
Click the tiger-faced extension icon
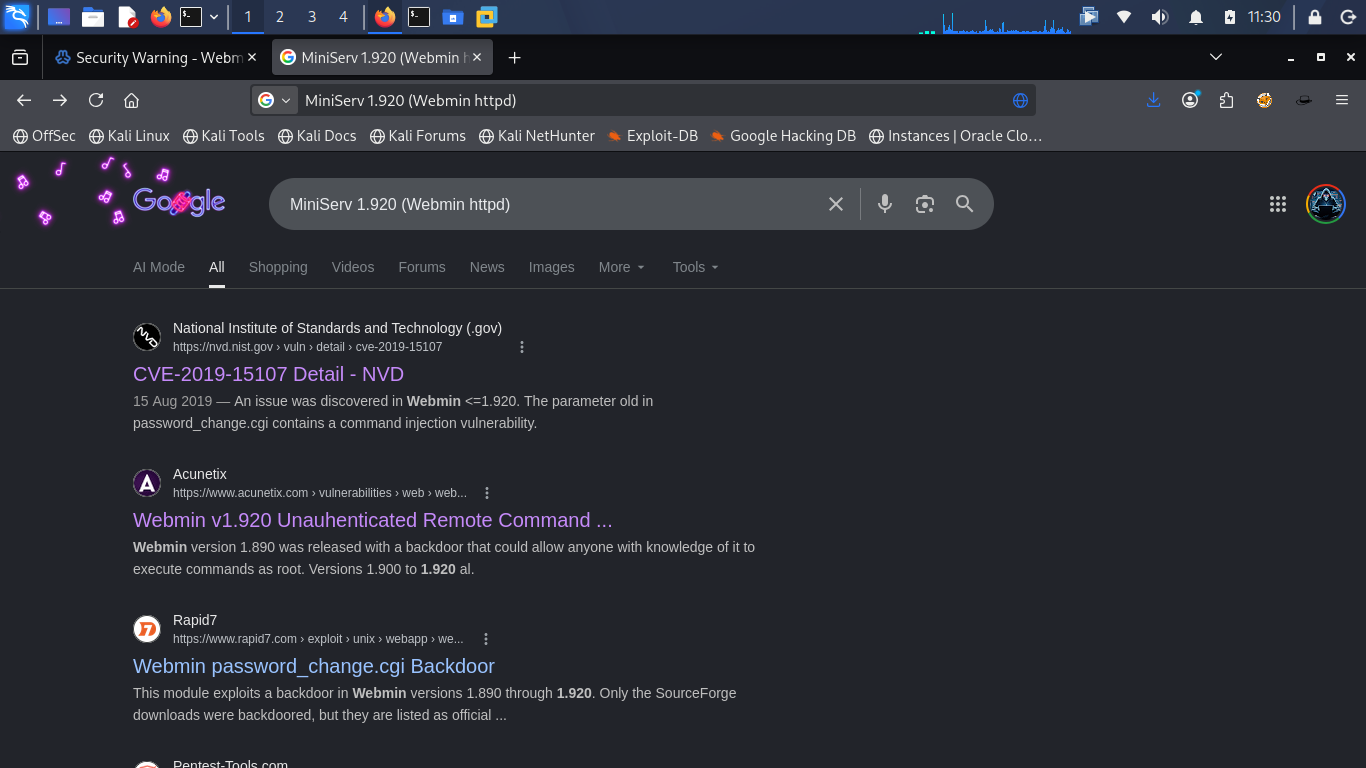[1265, 100]
